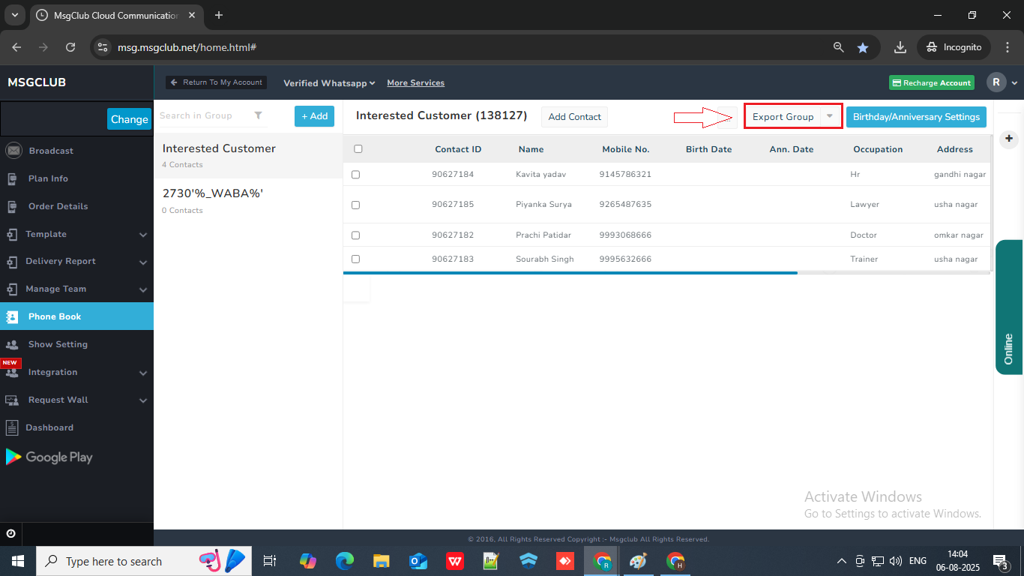This screenshot has height=576, width=1024.
Task: Open Chrome tab search dropdown
Action: pos(14,15)
